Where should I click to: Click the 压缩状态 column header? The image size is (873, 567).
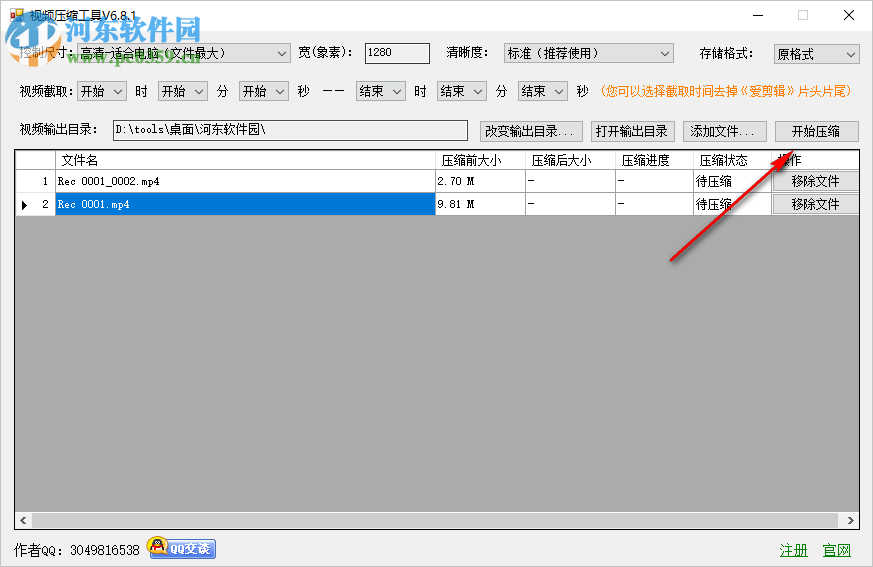[x=732, y=160]
